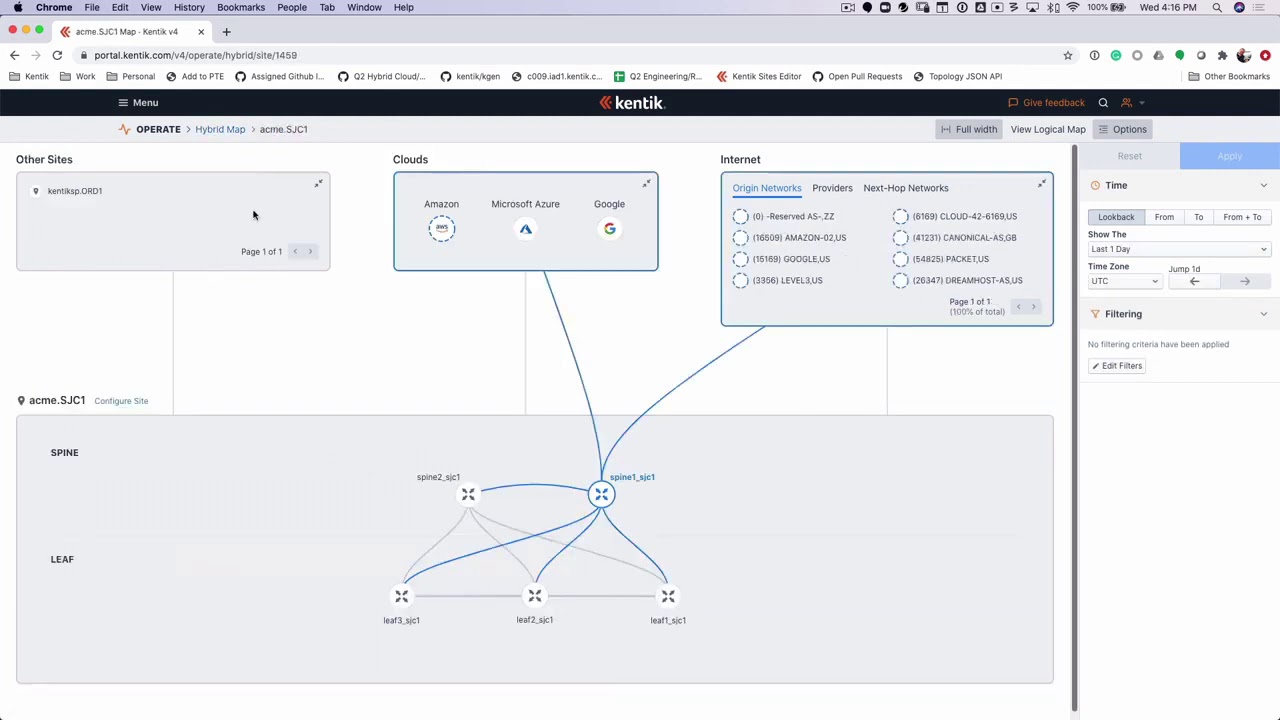Open Kentik Sites Editor bookmark
The height and width of the screenshot is (720, 1280).
[759, 76]
